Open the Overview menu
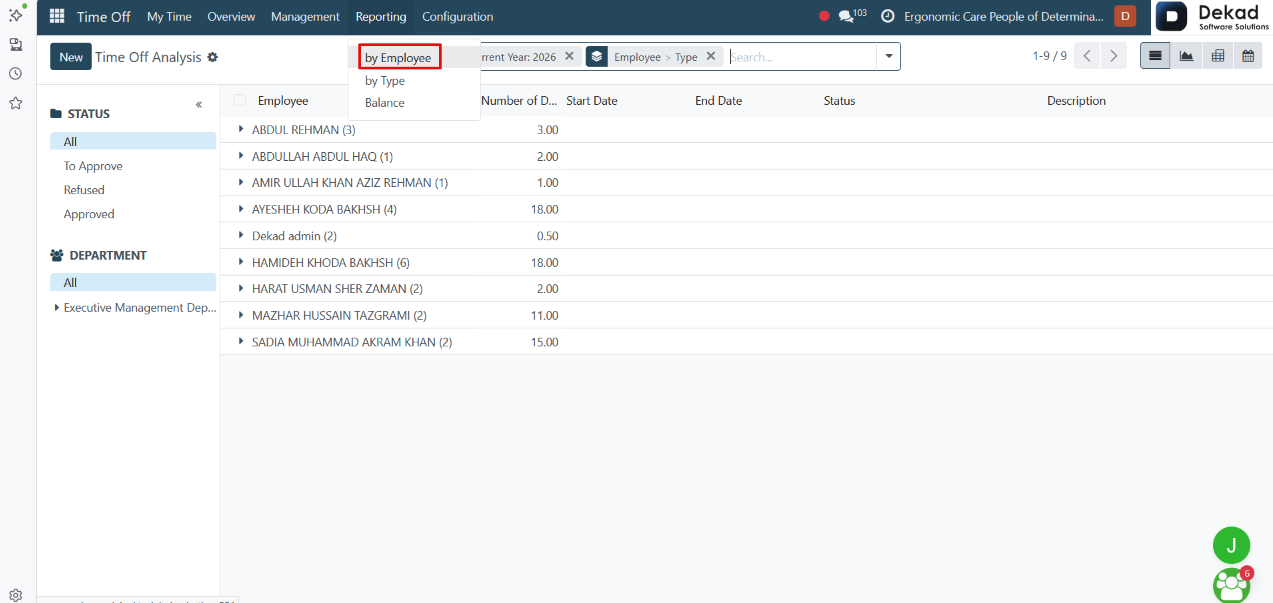This screenshot has height=603, width=1273. 231,16
